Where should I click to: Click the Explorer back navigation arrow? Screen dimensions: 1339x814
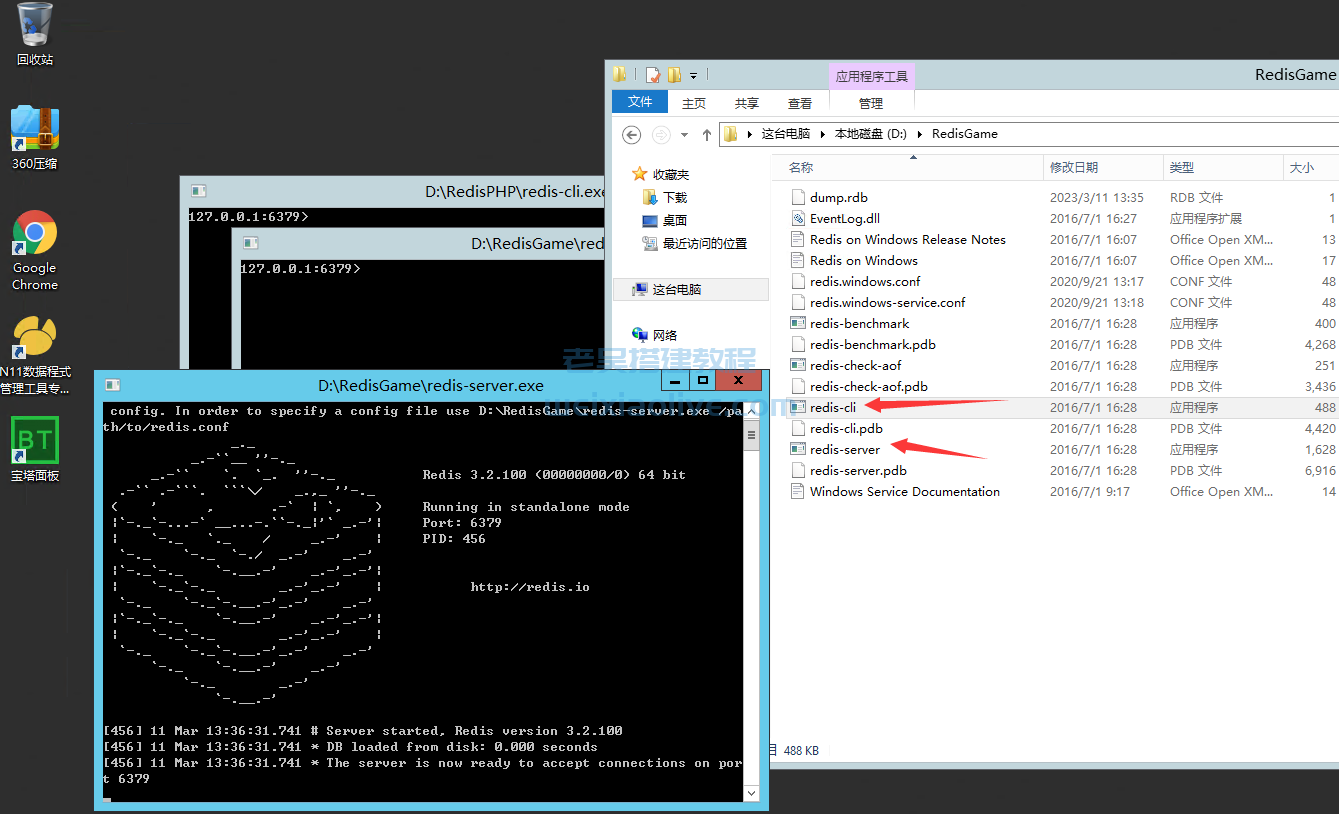[631, 134]
